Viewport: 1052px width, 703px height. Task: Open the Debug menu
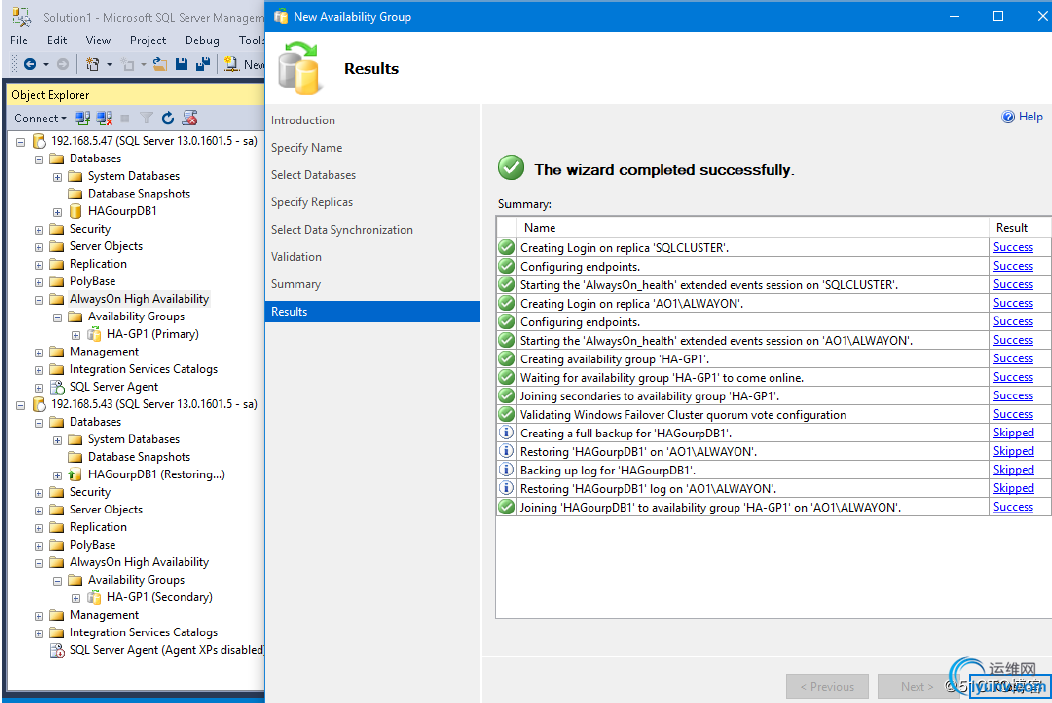(202, 40)
